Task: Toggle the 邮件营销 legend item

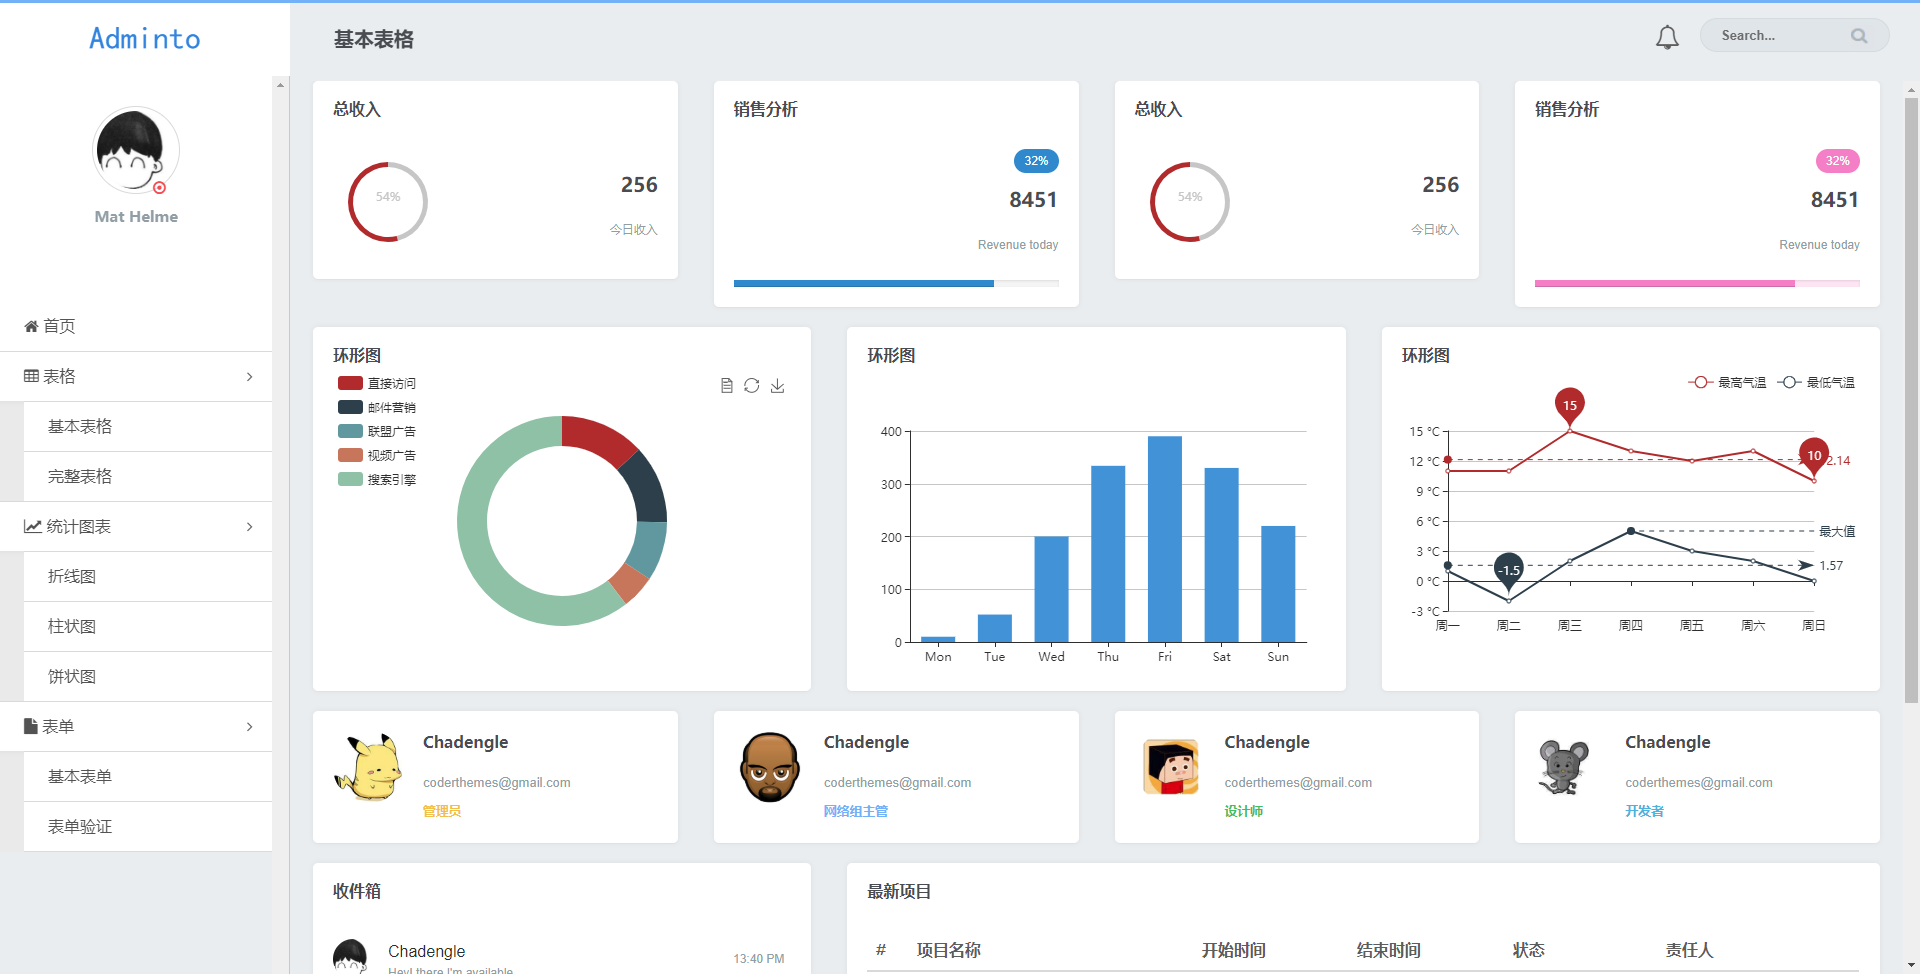Action: point(377,407)
